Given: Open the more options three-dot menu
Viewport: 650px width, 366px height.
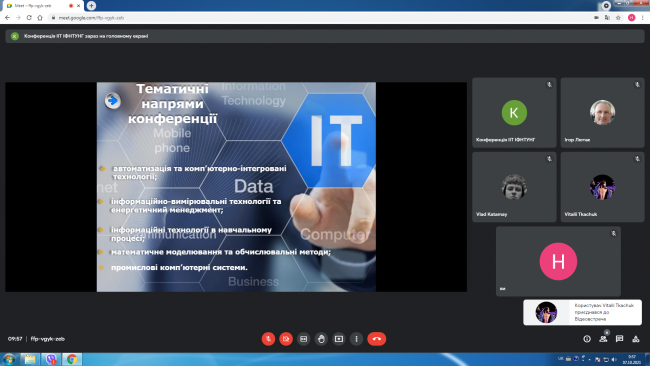Looking at the screenshot, I should point(356,339).
